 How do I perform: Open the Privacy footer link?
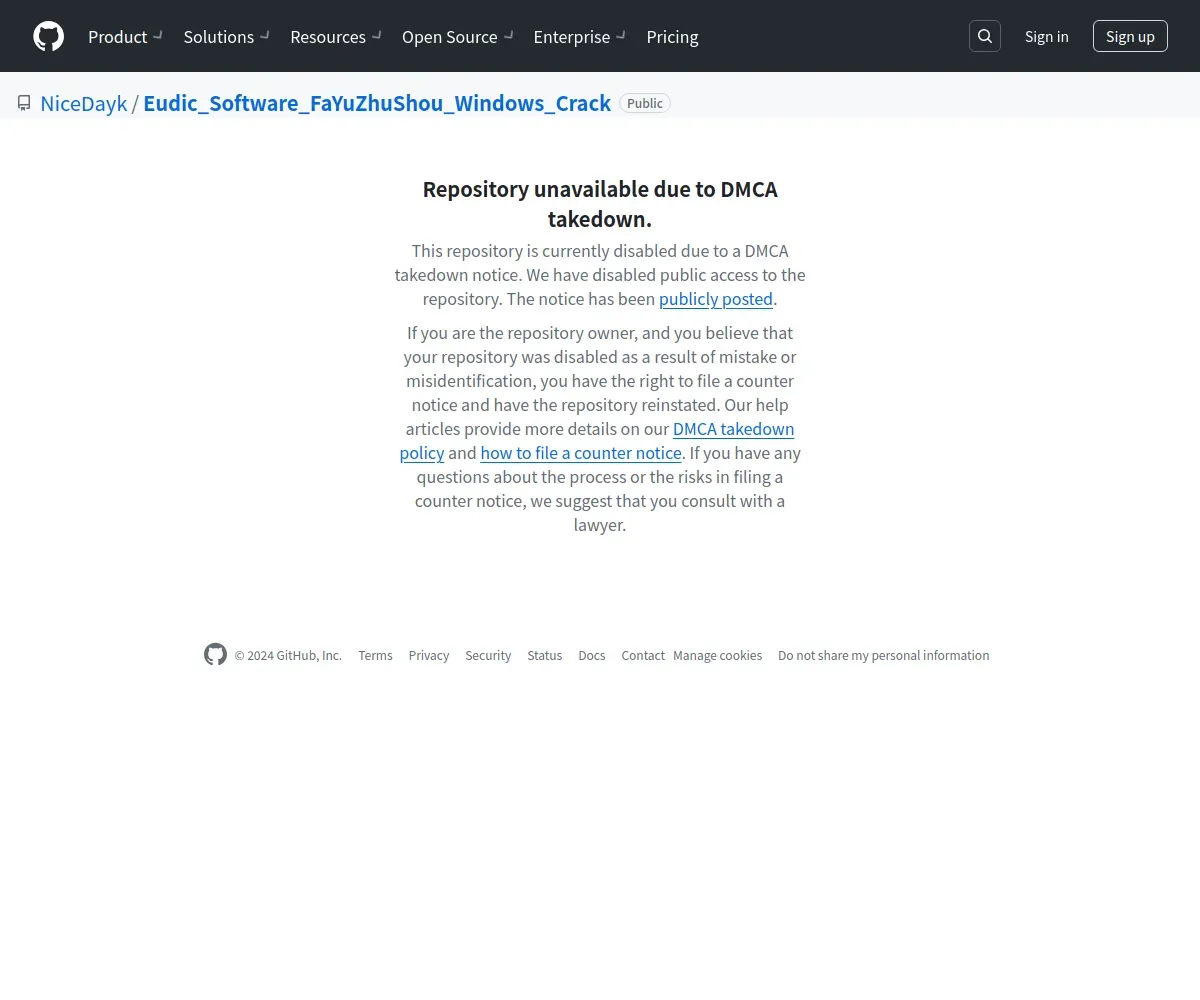click(x=429, y=656)
